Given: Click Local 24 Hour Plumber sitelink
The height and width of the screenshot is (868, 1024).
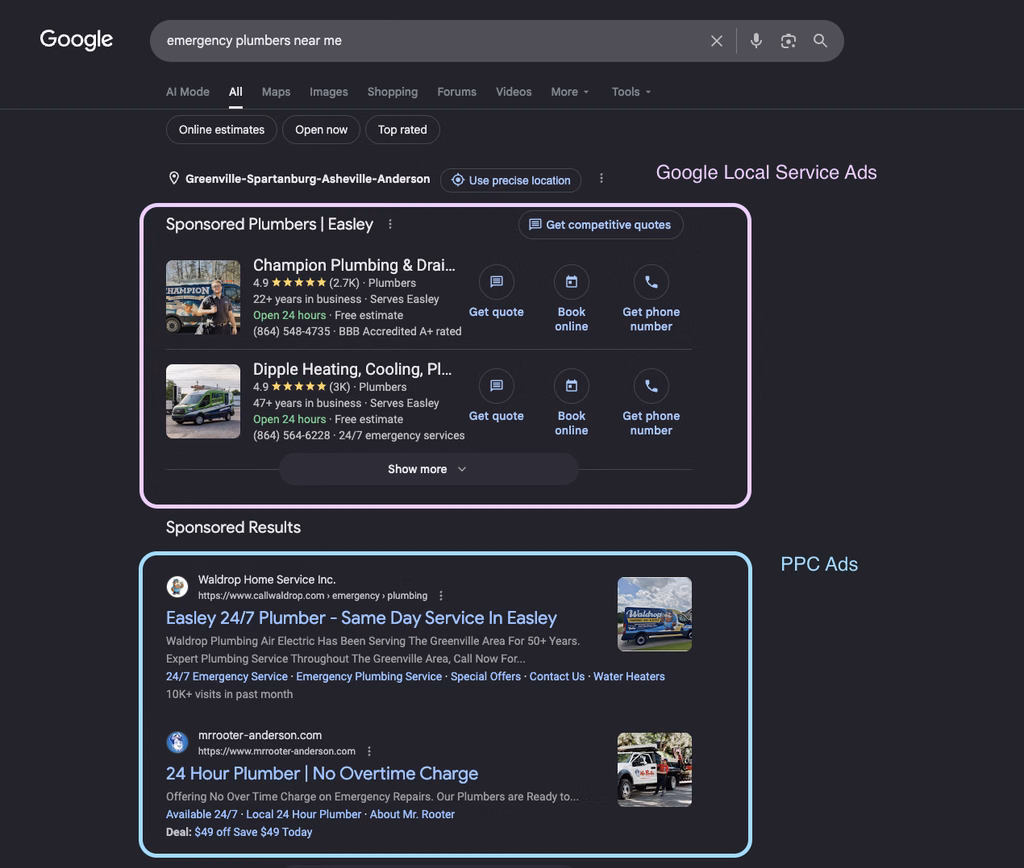Looking at the screenshot, I should 304,814.
